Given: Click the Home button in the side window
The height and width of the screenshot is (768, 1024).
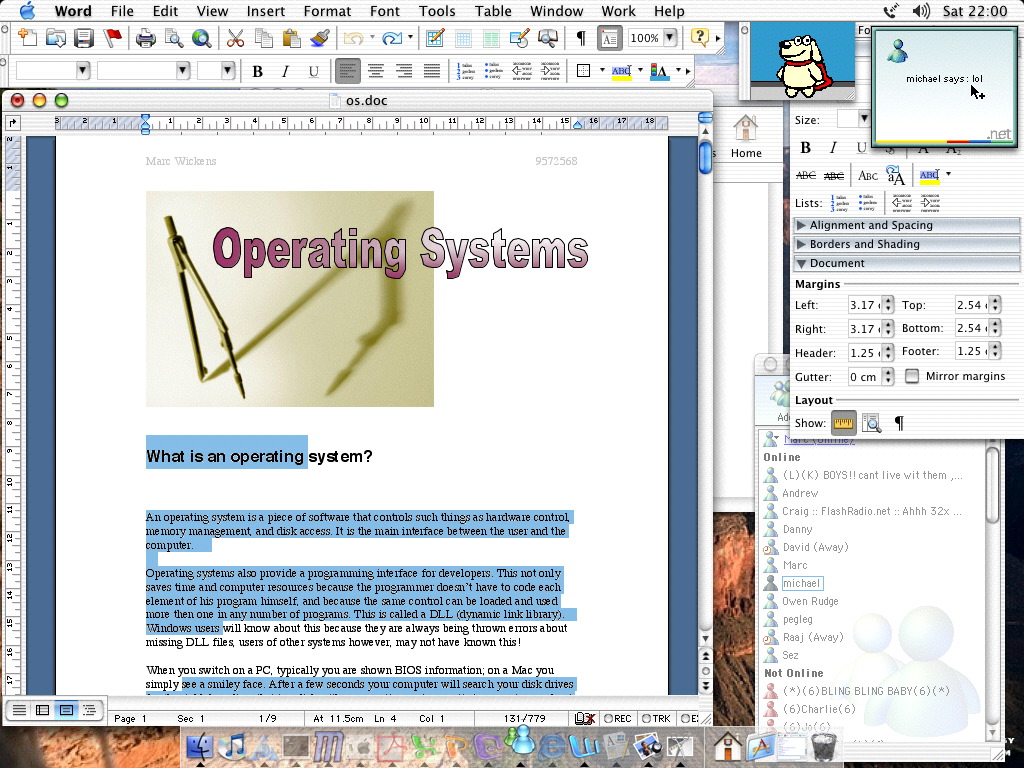Looking at the screenshot, I should pyautogui.click(x=746, y=135).
